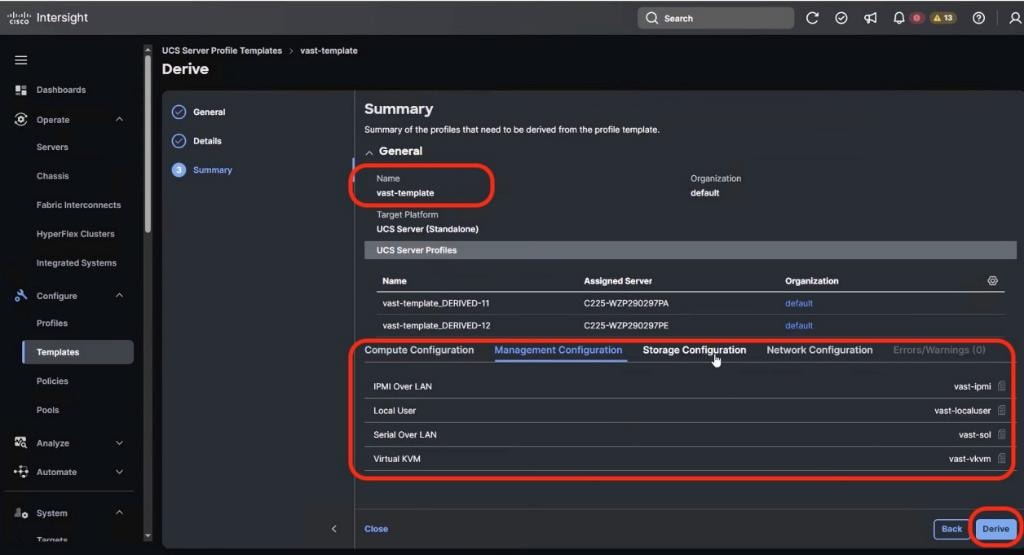Screen dimensions: 1024x555
Task: Collapse the Configure menu section
Action: (120, 296)
